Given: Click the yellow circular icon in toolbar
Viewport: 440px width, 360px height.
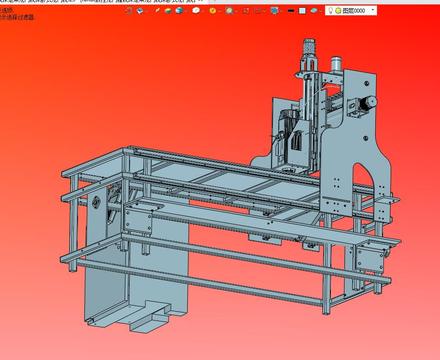Looking at the screenshot, I should tap(213, 11).
